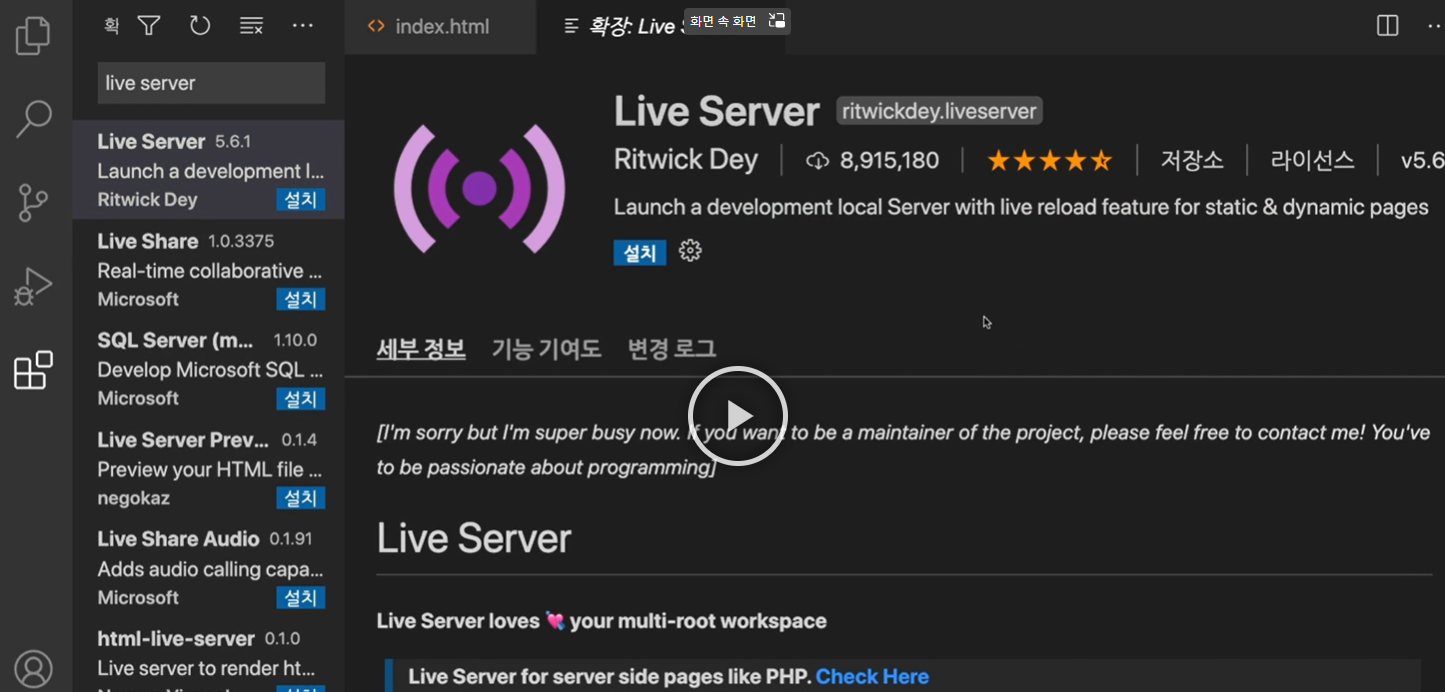Clear extension search results icon
Image resolution: width=1445 pixels, height=692 pixels.
[x=251, y=26]
